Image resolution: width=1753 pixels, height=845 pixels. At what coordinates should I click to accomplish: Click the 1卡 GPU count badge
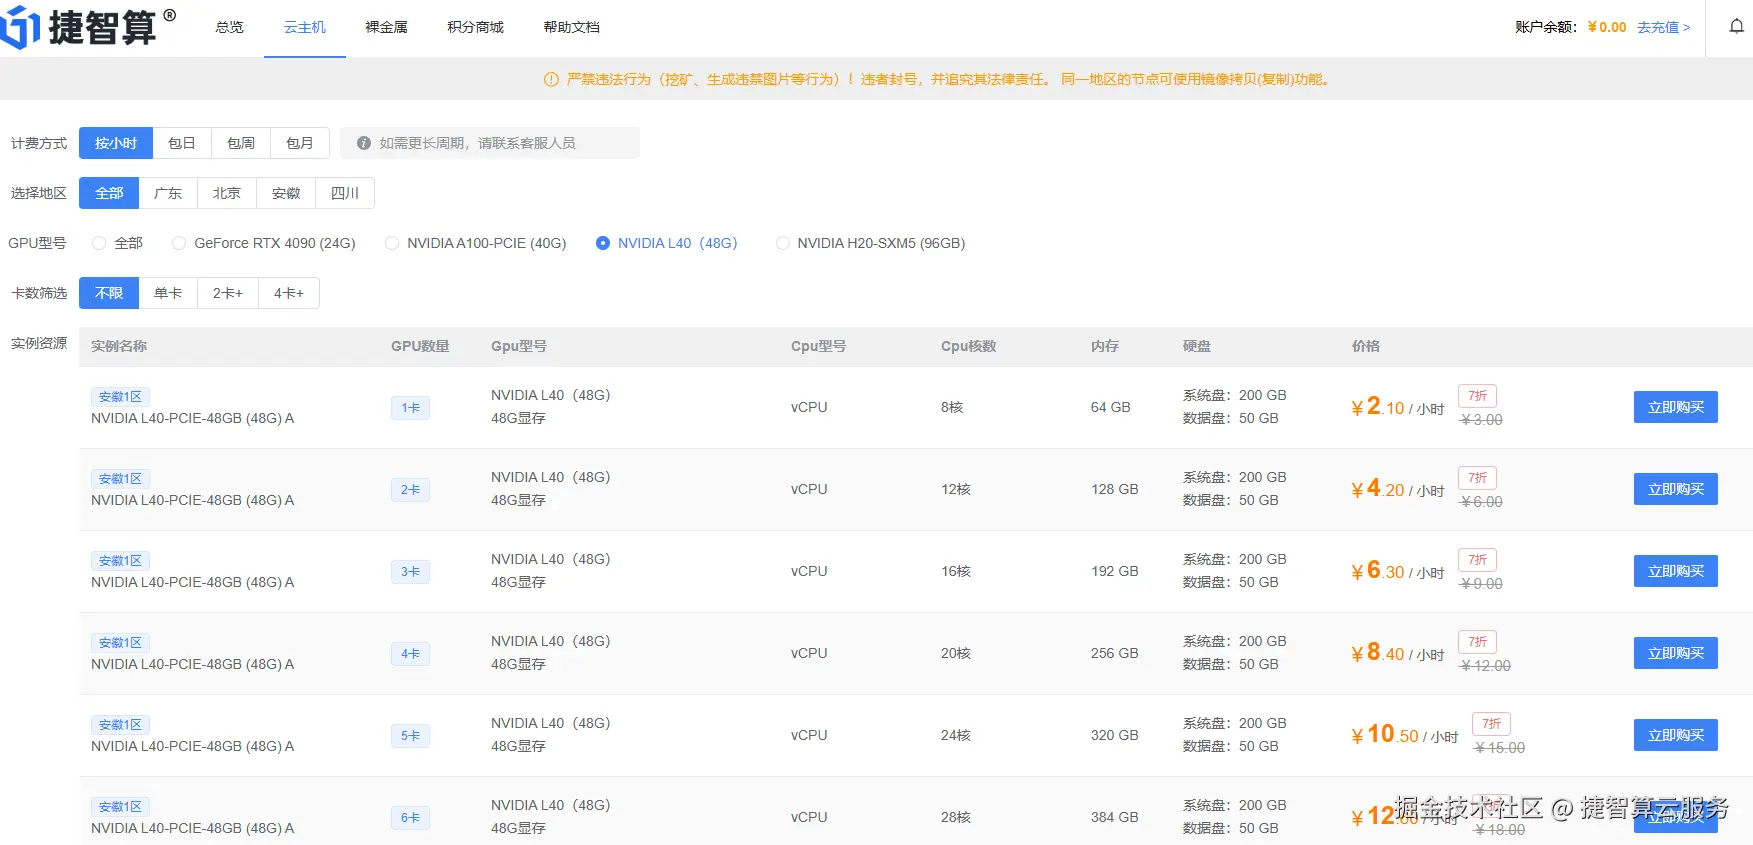click(x=410, y=408)
